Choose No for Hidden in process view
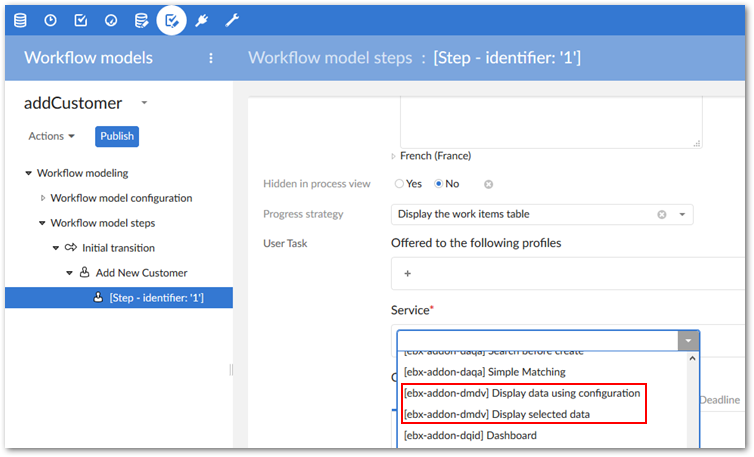Image resolution: width=754 pixels, height=457 pixels. (439, 184)
